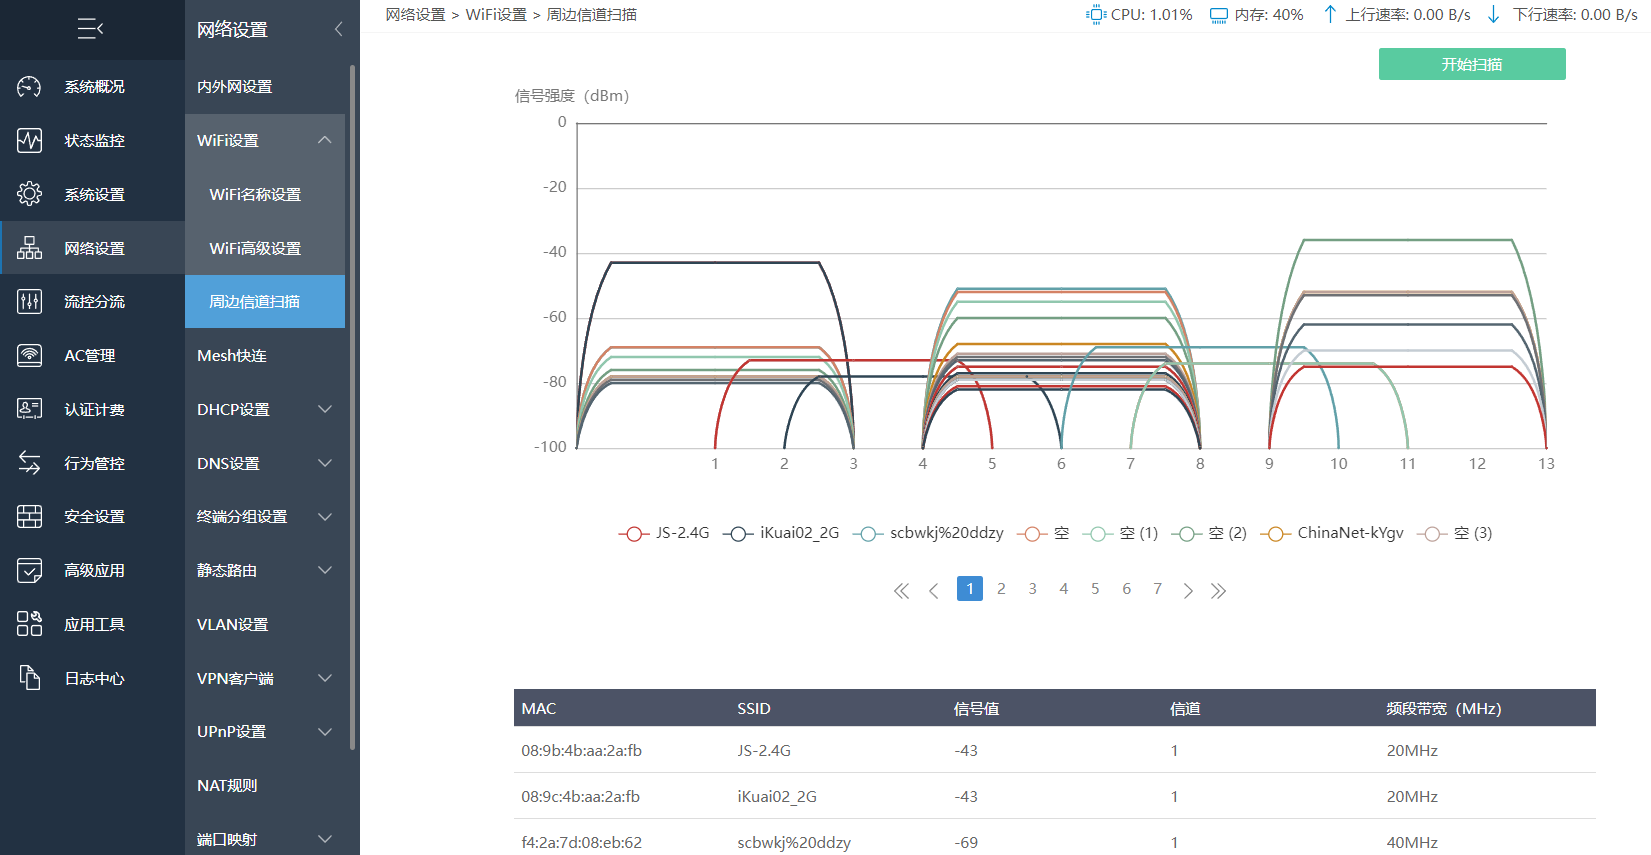Toggle the 空 (1) legend entry
Screen dimensions: 1651x855
(x=1120, y=533)
